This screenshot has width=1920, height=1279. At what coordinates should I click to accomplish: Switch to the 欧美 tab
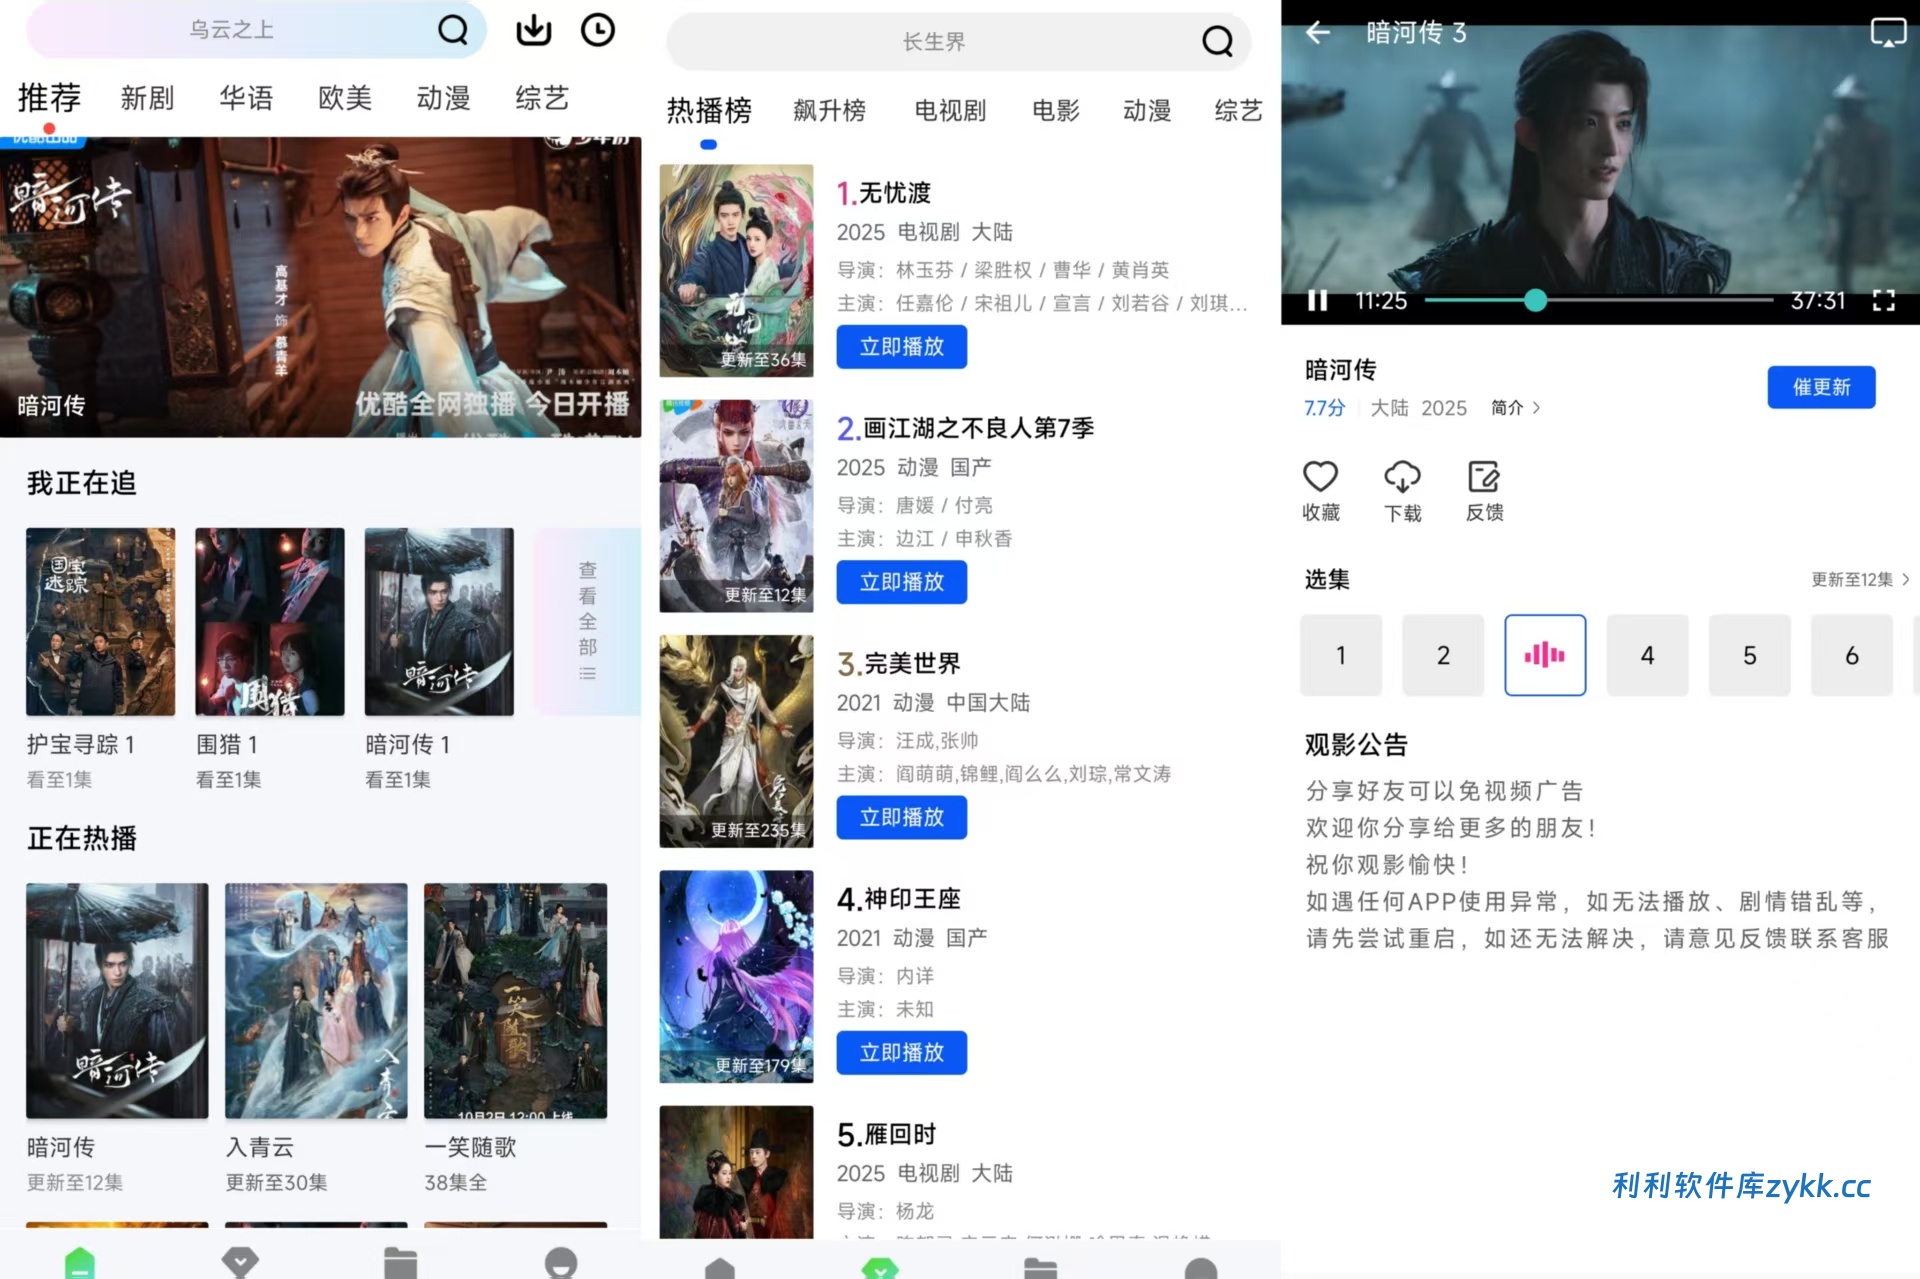[x=345, y=98]
